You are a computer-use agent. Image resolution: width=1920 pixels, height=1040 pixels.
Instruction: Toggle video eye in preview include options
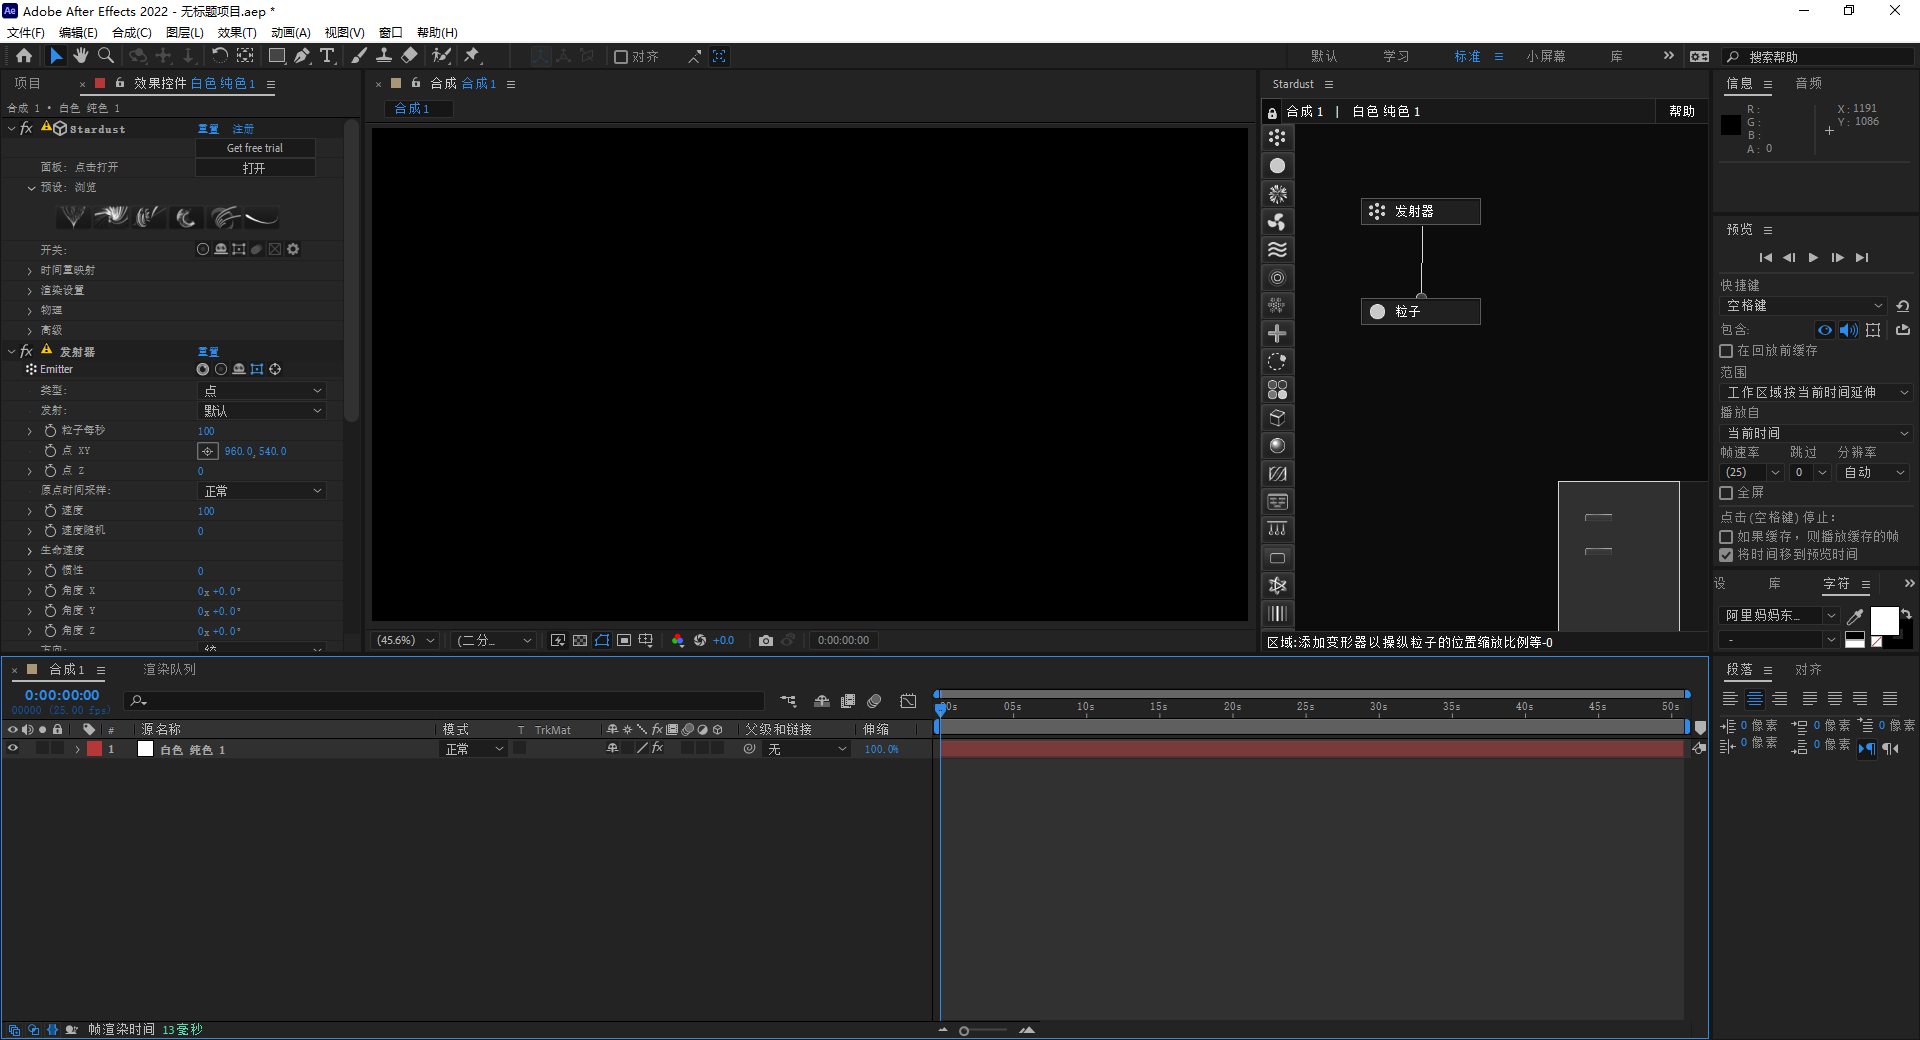point(1825,330)
